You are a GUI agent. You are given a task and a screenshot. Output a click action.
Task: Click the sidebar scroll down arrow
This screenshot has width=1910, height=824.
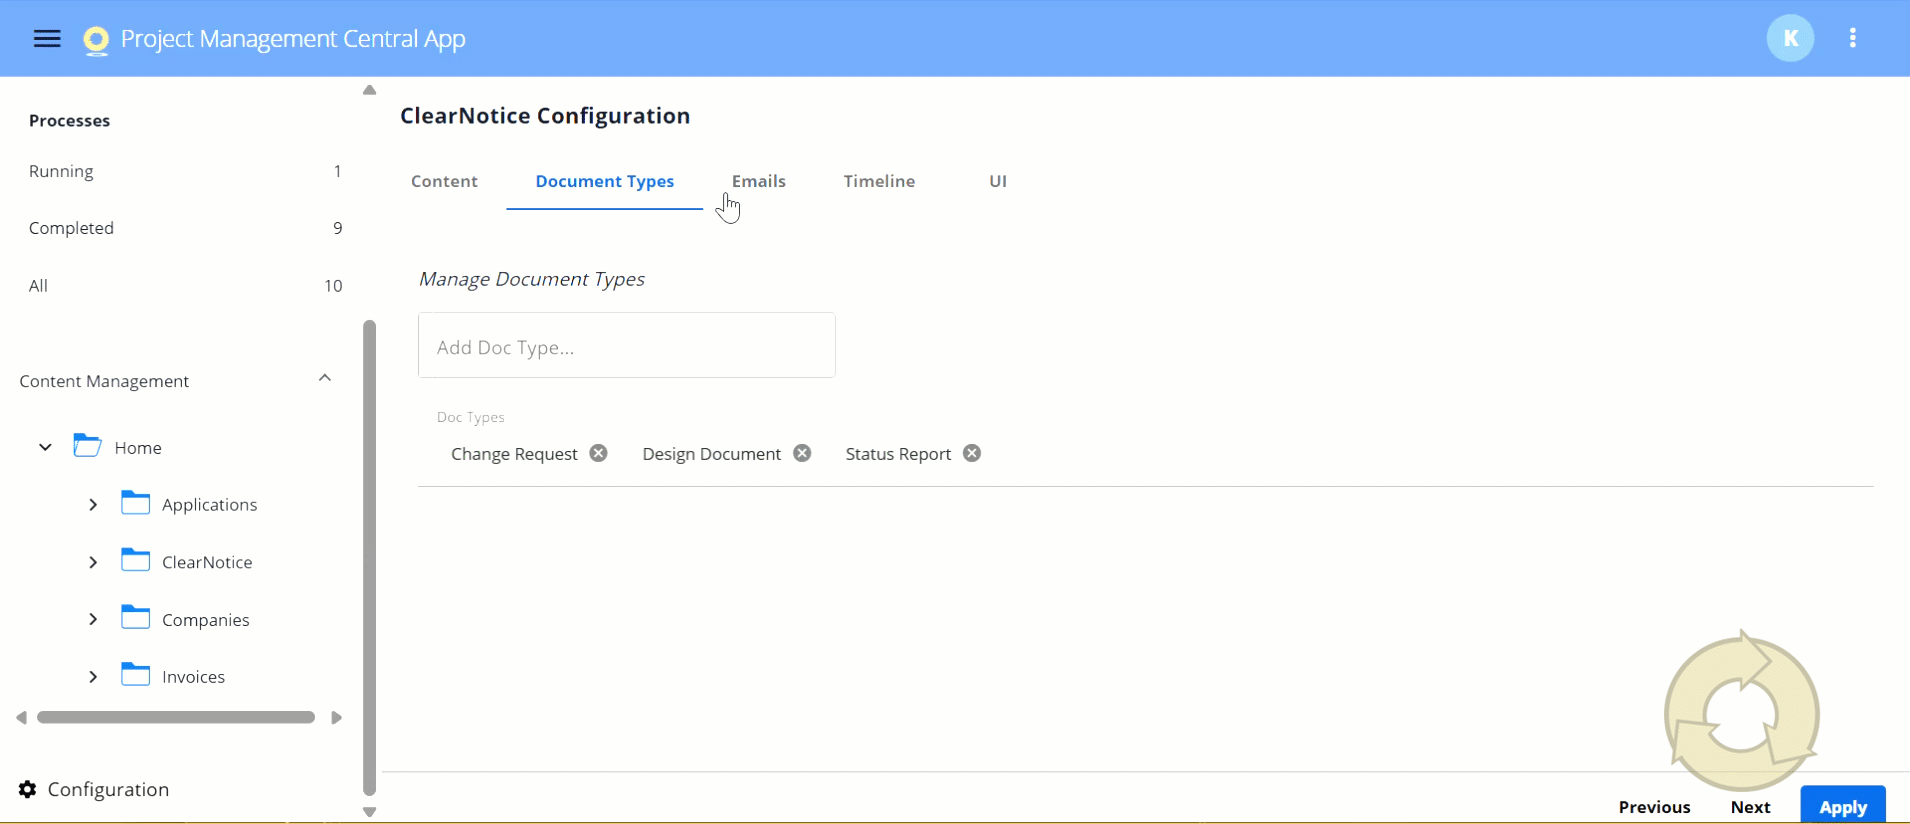pos(369,812)
